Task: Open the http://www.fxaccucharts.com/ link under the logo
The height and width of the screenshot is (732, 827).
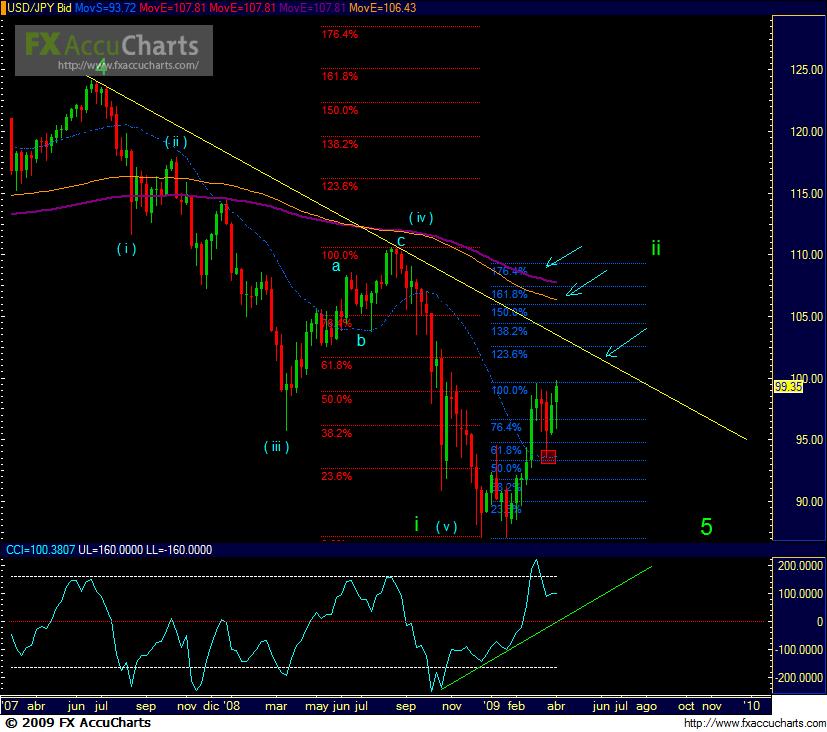Action: point(130,67)
